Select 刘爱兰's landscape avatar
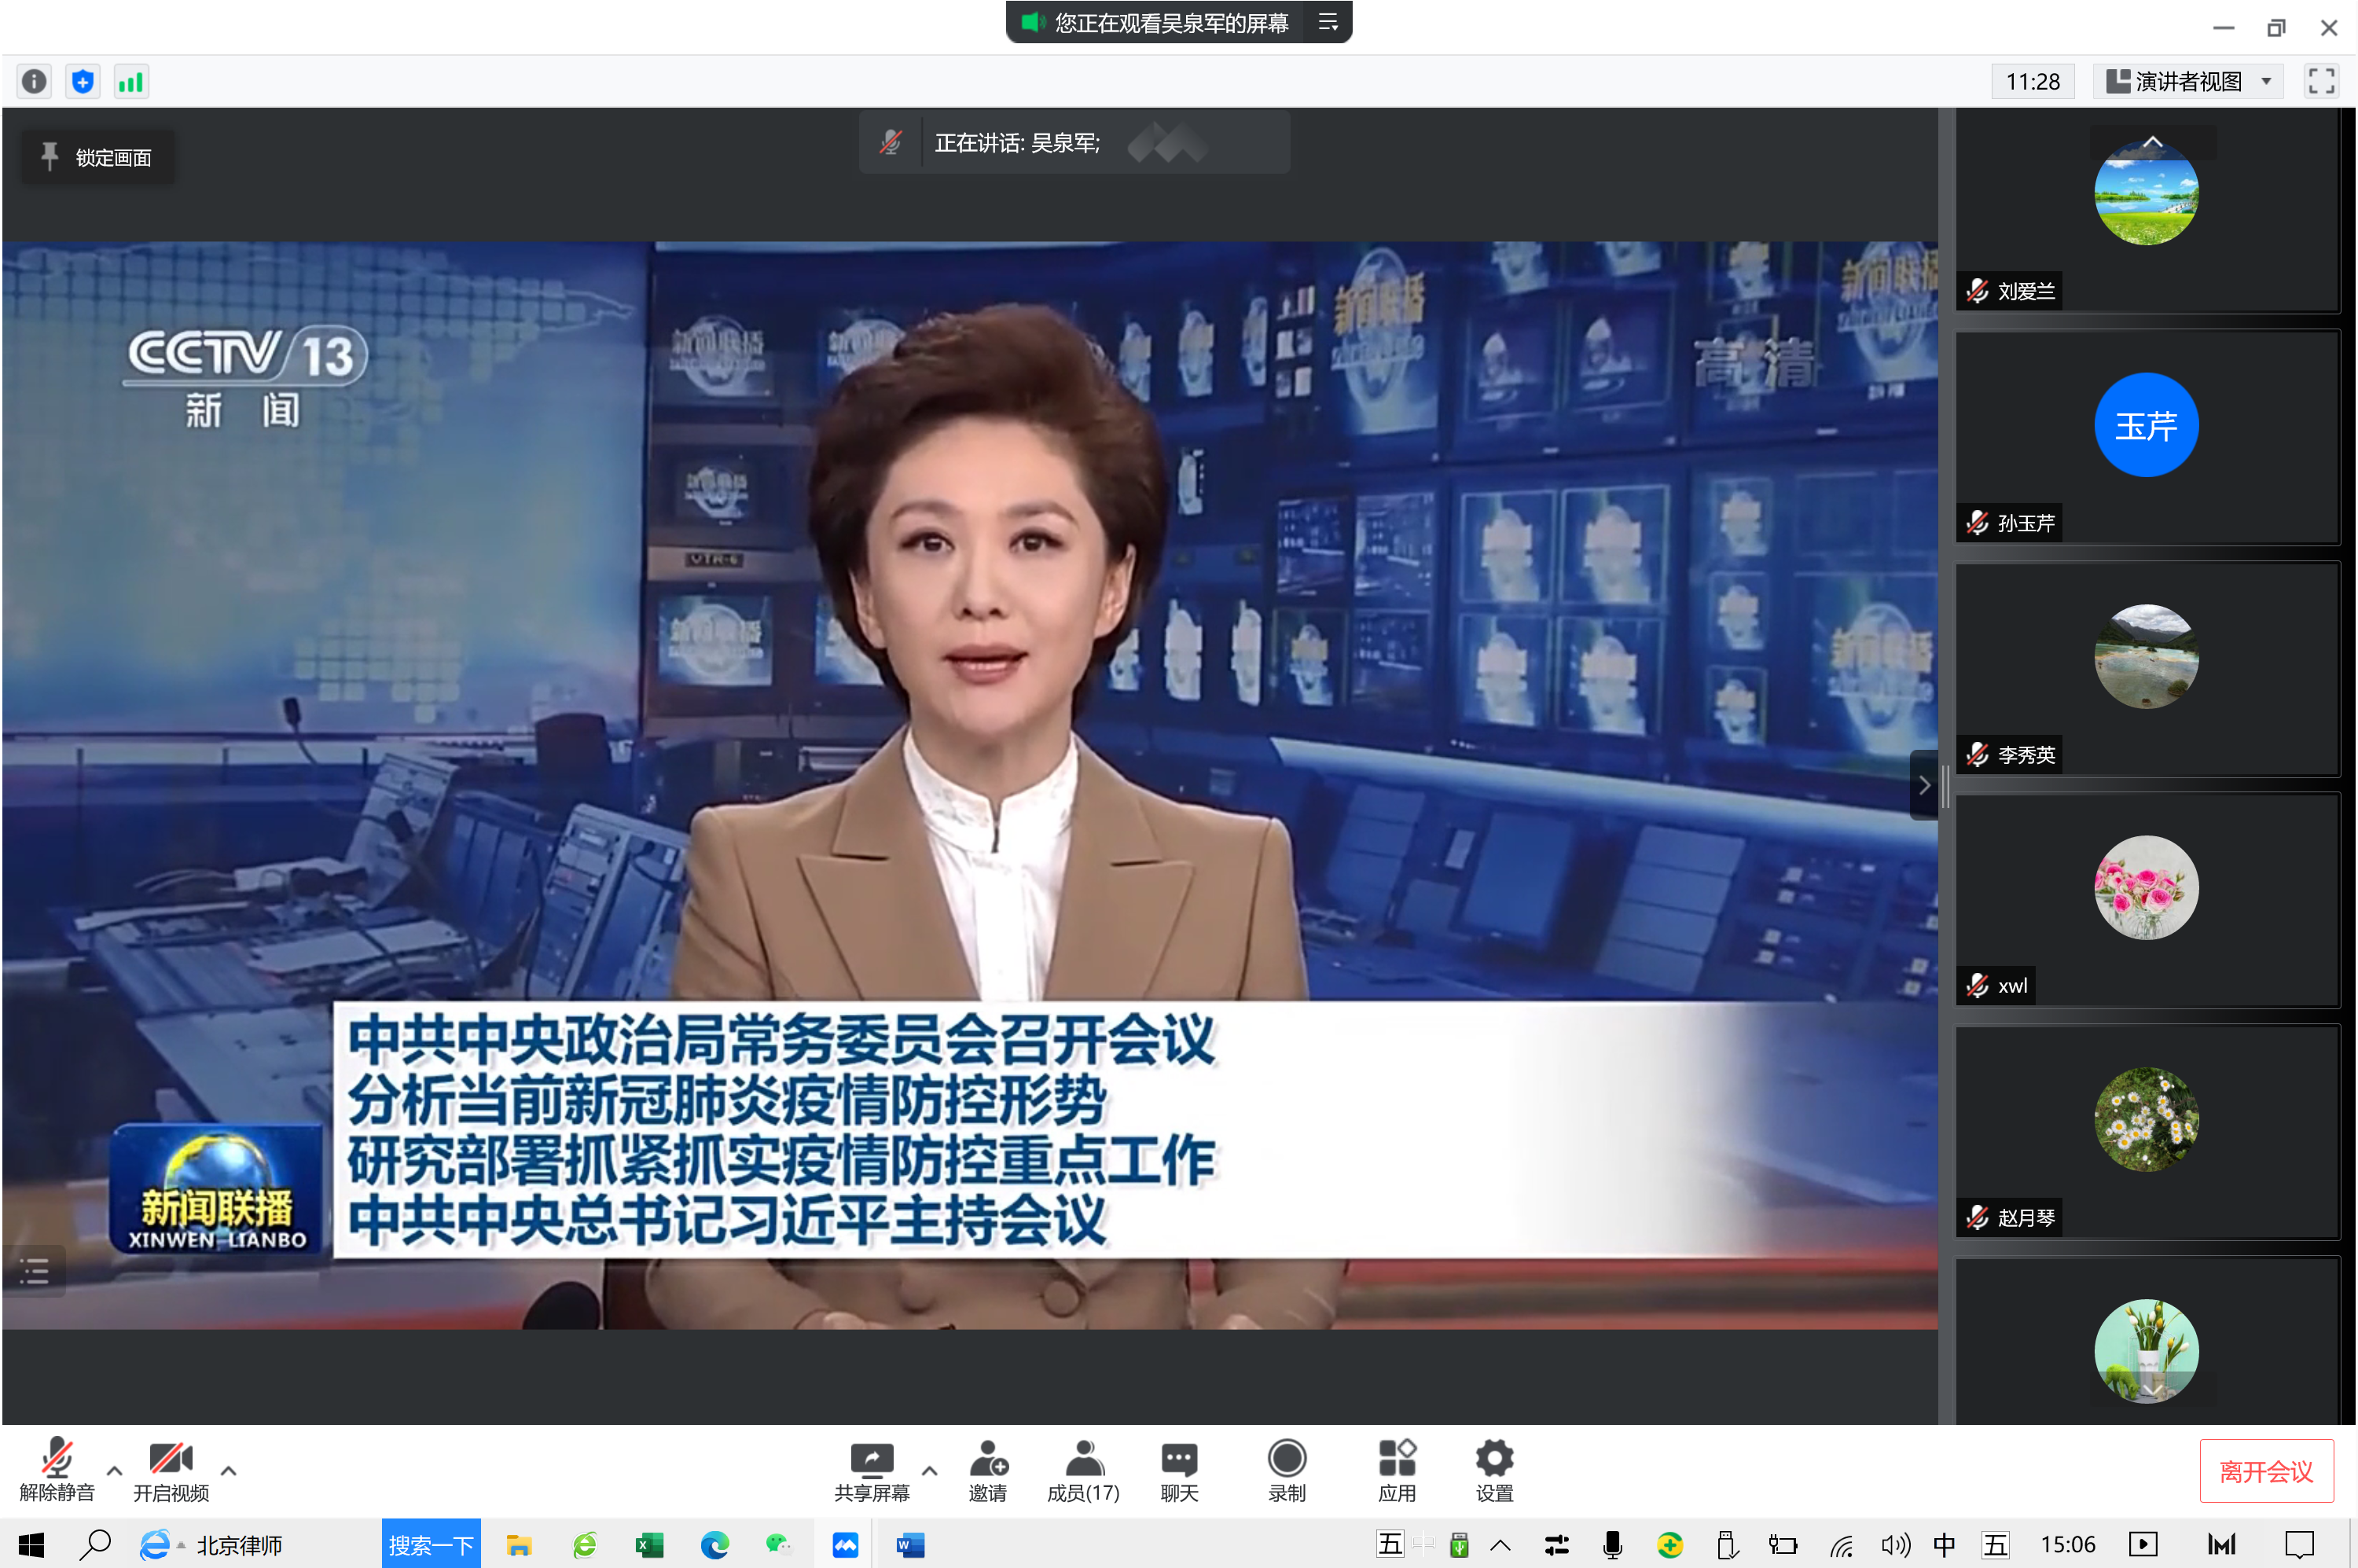This screenshot has height=1568, width=2358. tap(2146, 193)
